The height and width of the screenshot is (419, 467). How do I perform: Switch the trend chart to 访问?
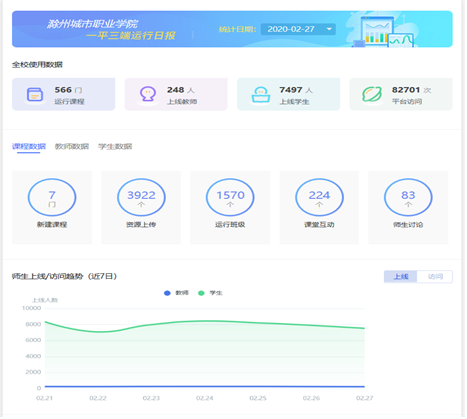point(435,277)
